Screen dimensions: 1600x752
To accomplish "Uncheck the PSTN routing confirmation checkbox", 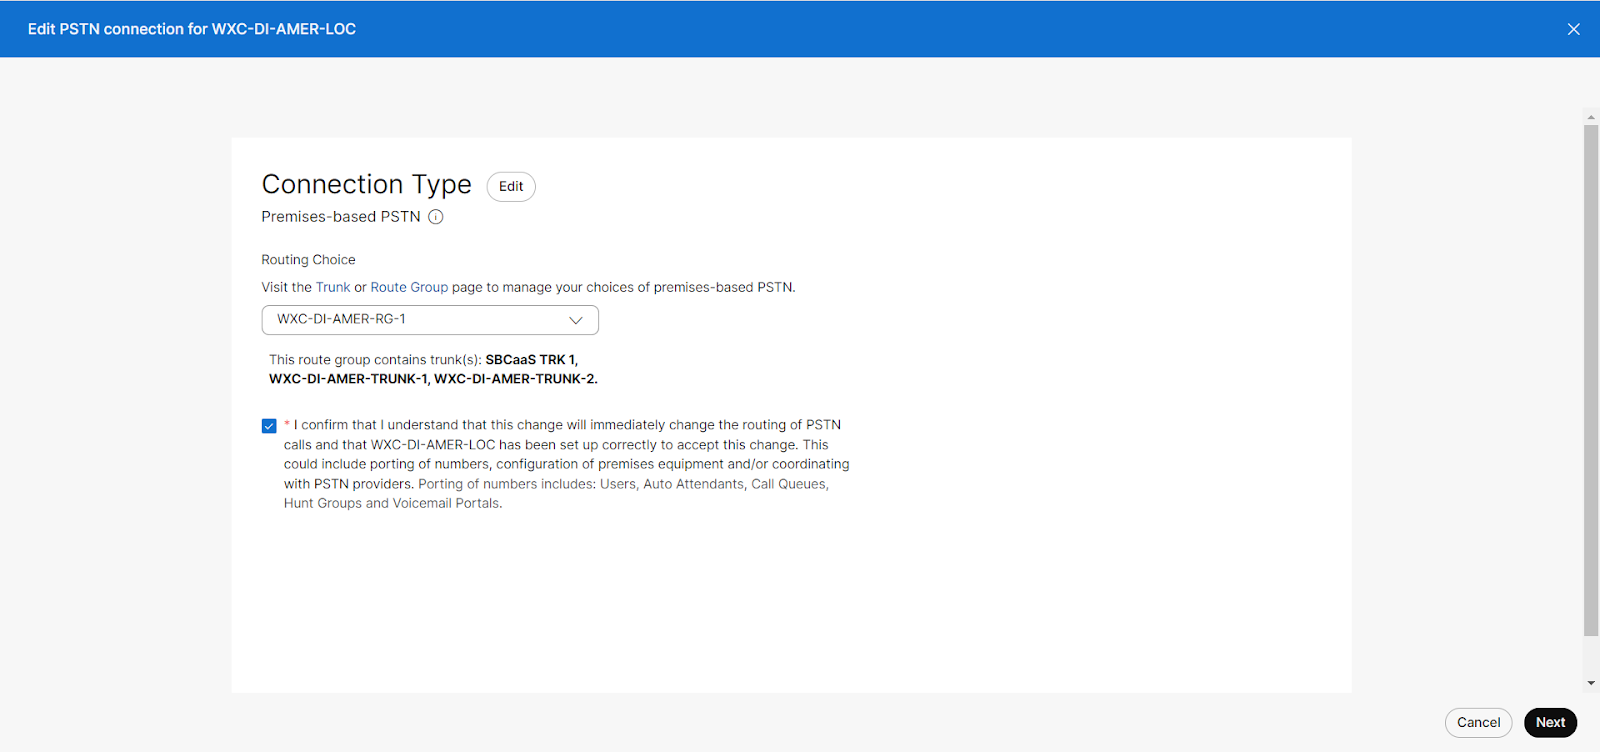I will point(269,426).
